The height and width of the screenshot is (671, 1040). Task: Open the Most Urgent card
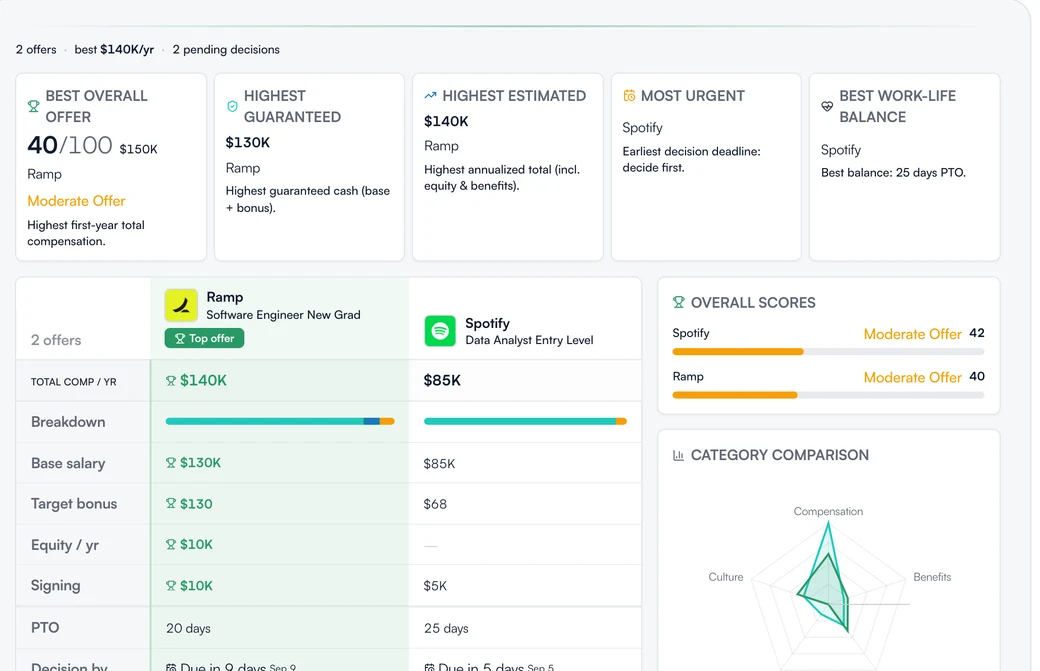coord(706,167)
